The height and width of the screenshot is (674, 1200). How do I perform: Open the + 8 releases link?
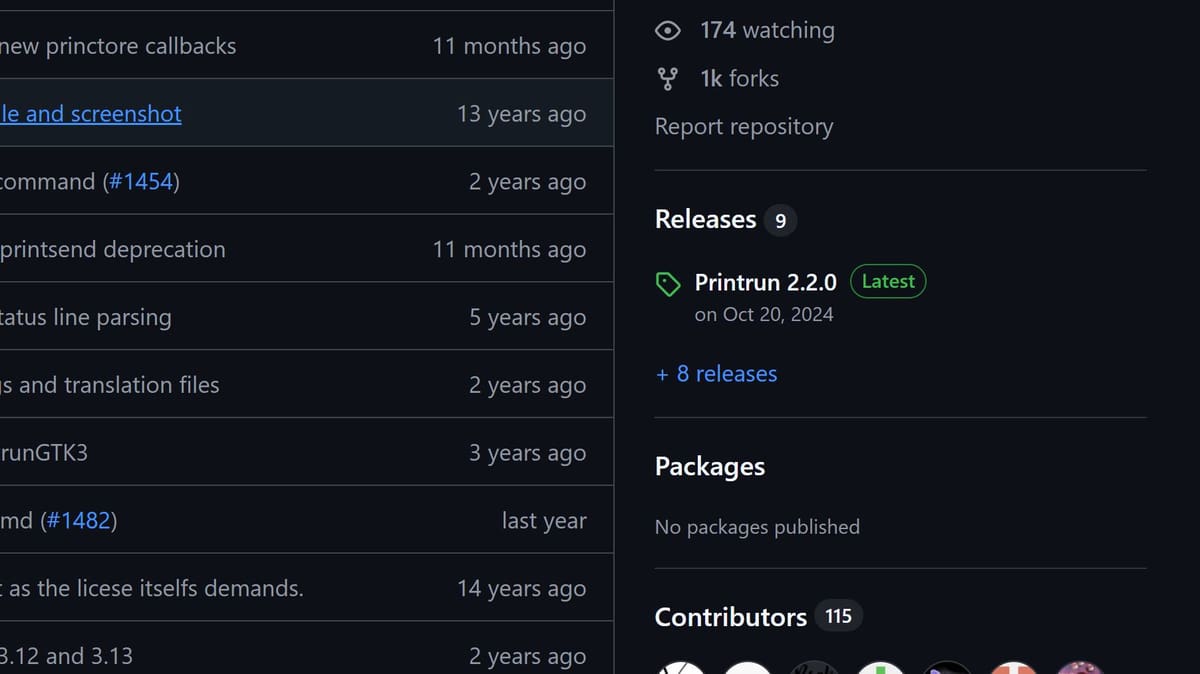[716, 374]
